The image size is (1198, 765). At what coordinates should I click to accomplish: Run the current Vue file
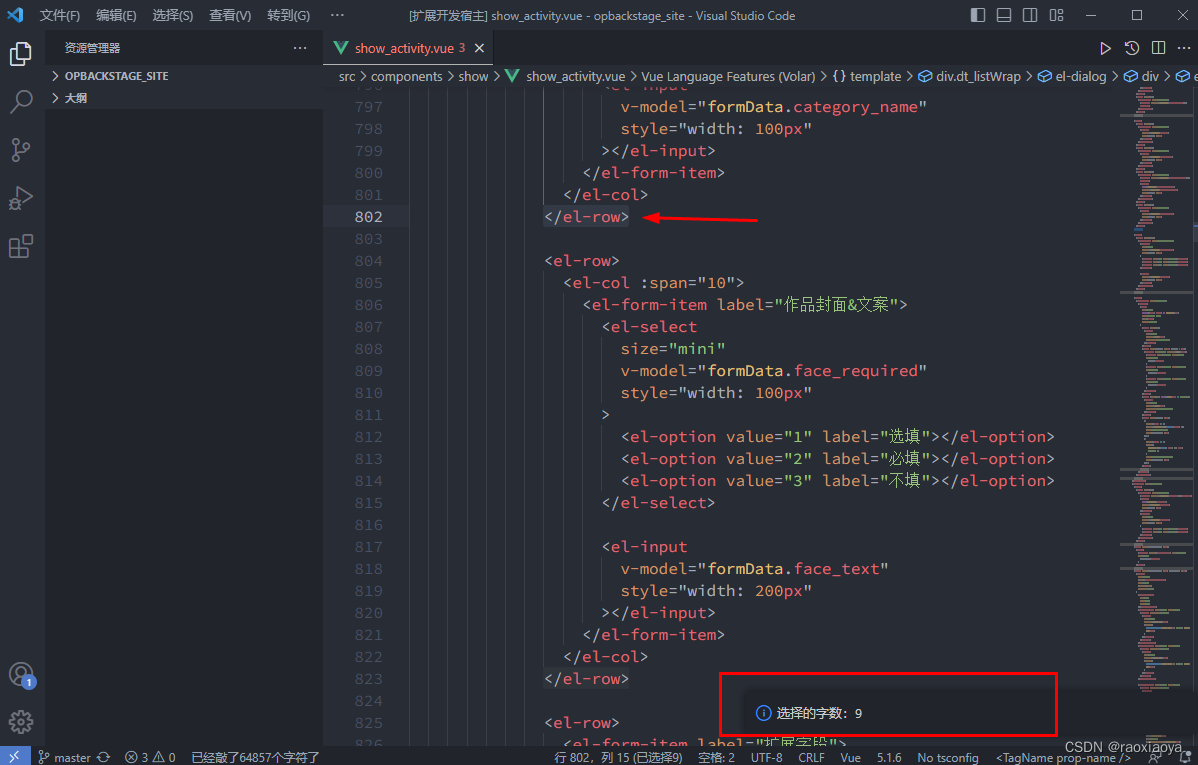(x=1105, y=47)
